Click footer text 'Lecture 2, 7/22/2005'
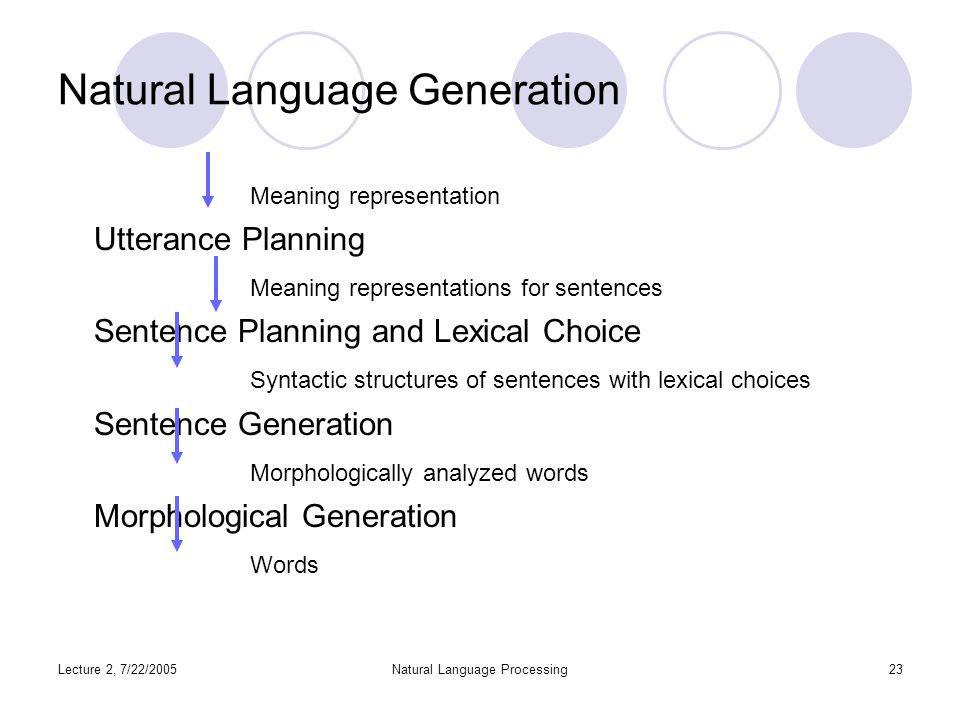This screenshot has width=960, height=720. [x=117, y=669]
